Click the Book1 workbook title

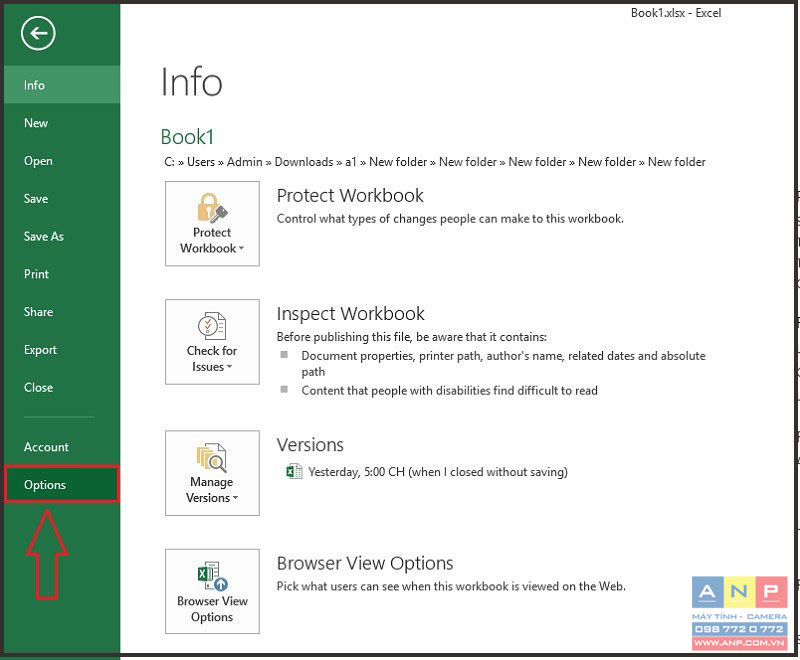[187, 137]
